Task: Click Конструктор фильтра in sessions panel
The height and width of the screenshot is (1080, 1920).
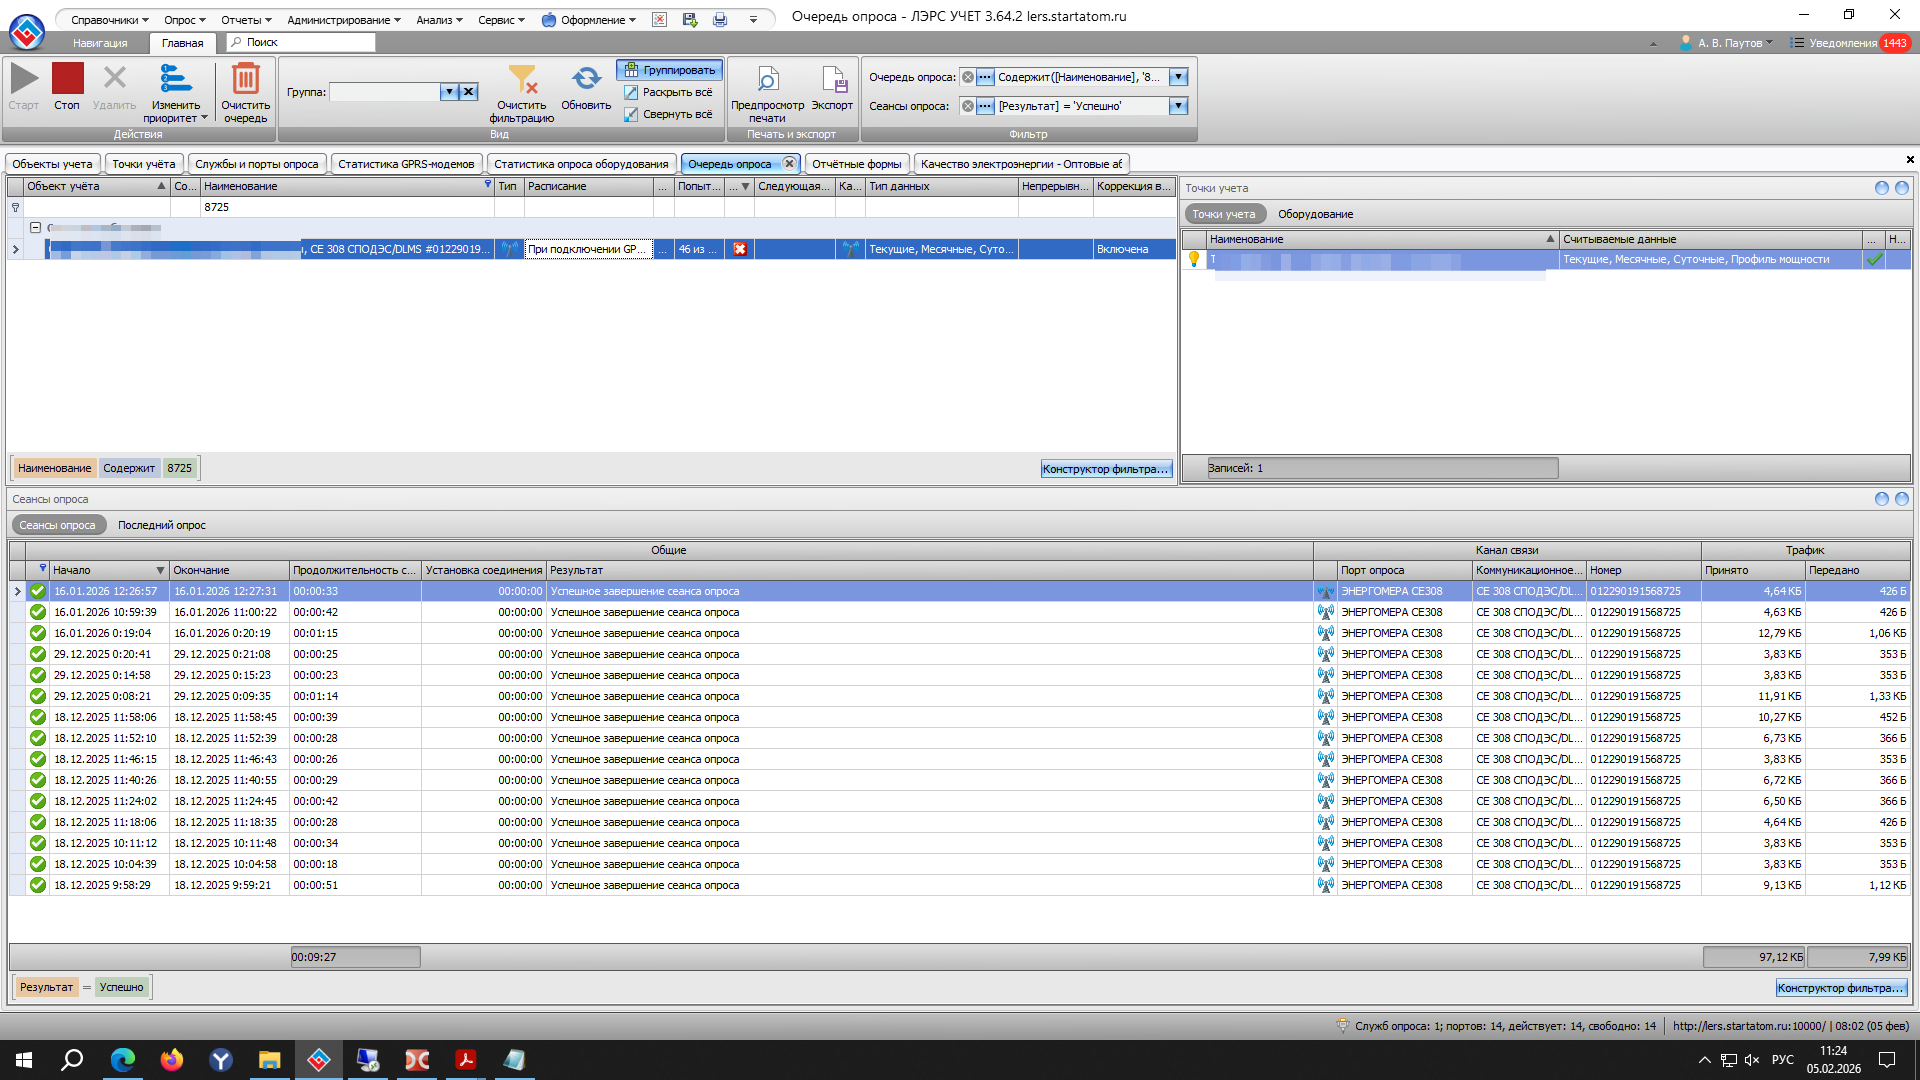Action: tap(1840, 988)
